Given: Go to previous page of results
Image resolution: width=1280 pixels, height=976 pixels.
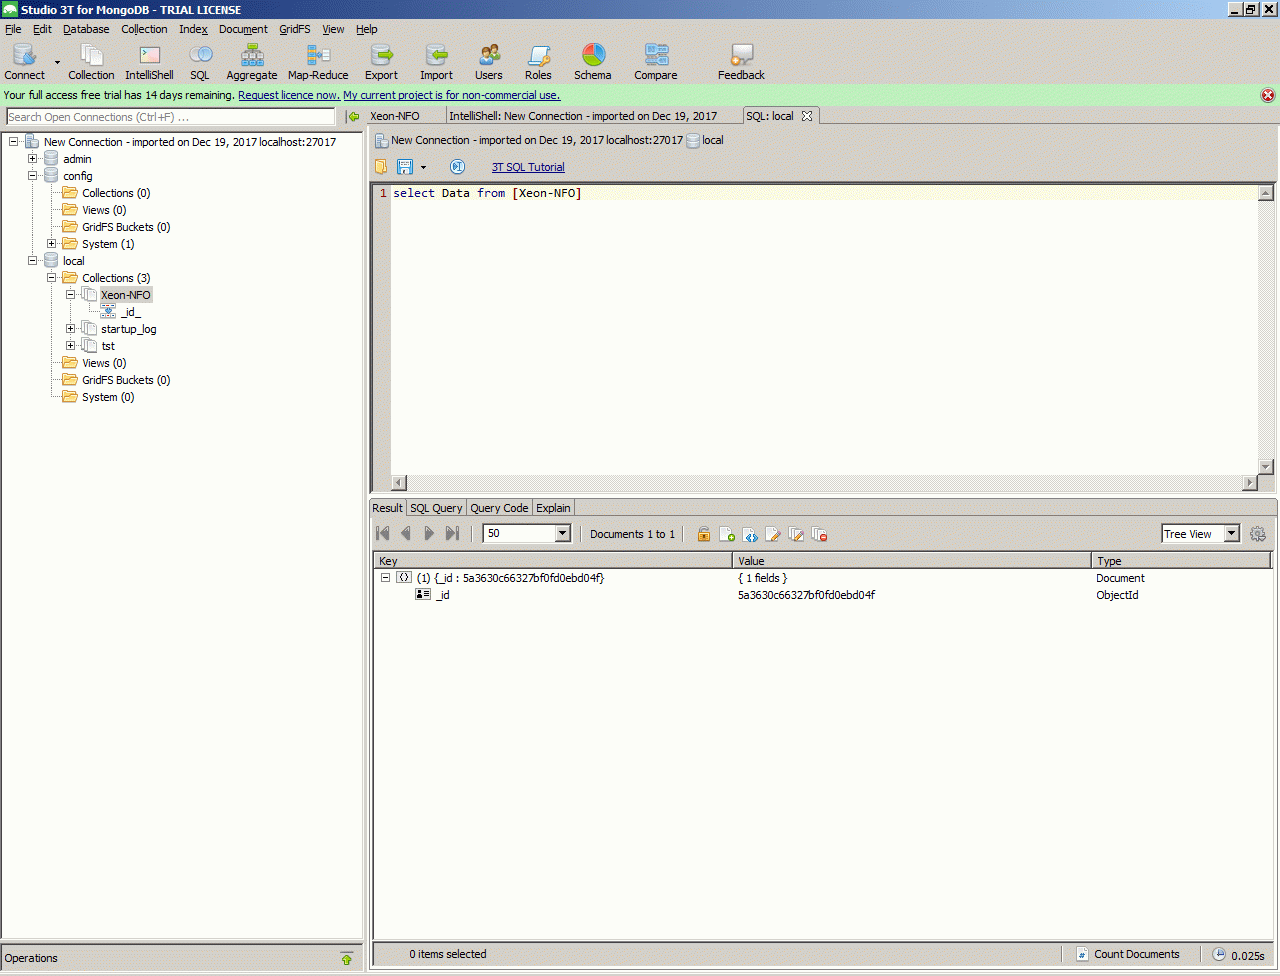Looking at the screenshot, I should click(406, 534).
